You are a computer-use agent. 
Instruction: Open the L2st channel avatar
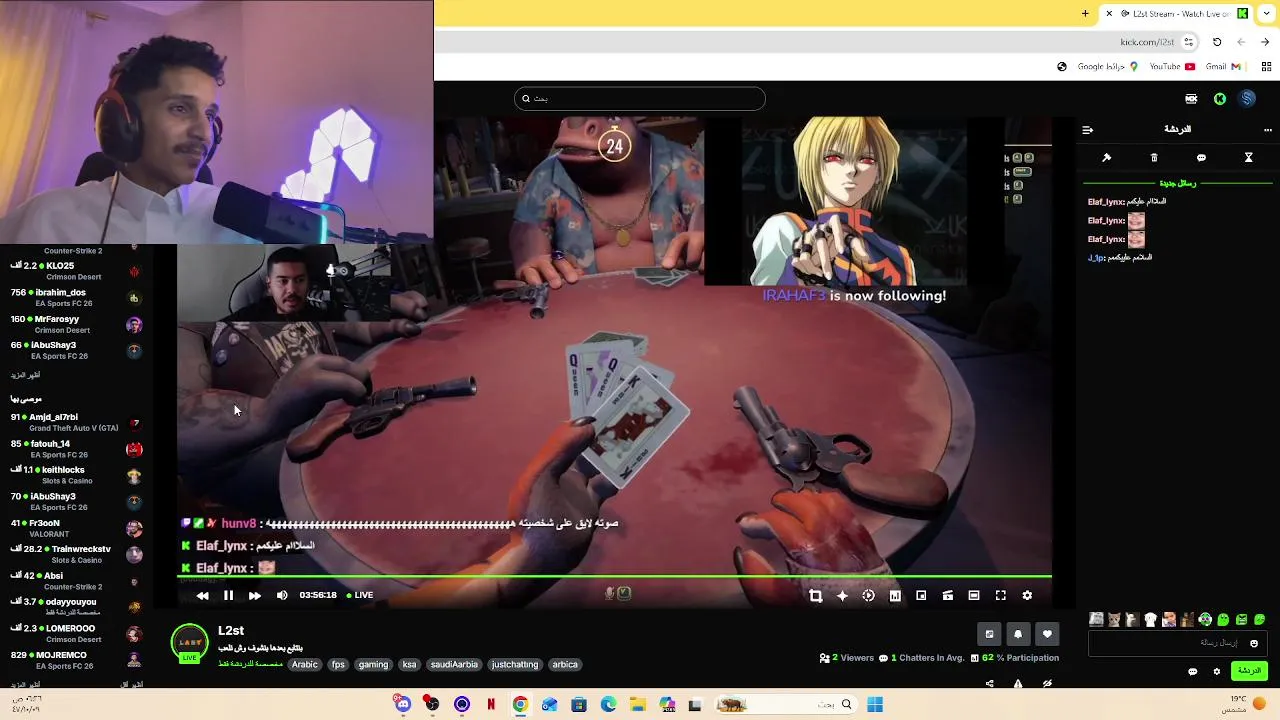tap(189, 643)
